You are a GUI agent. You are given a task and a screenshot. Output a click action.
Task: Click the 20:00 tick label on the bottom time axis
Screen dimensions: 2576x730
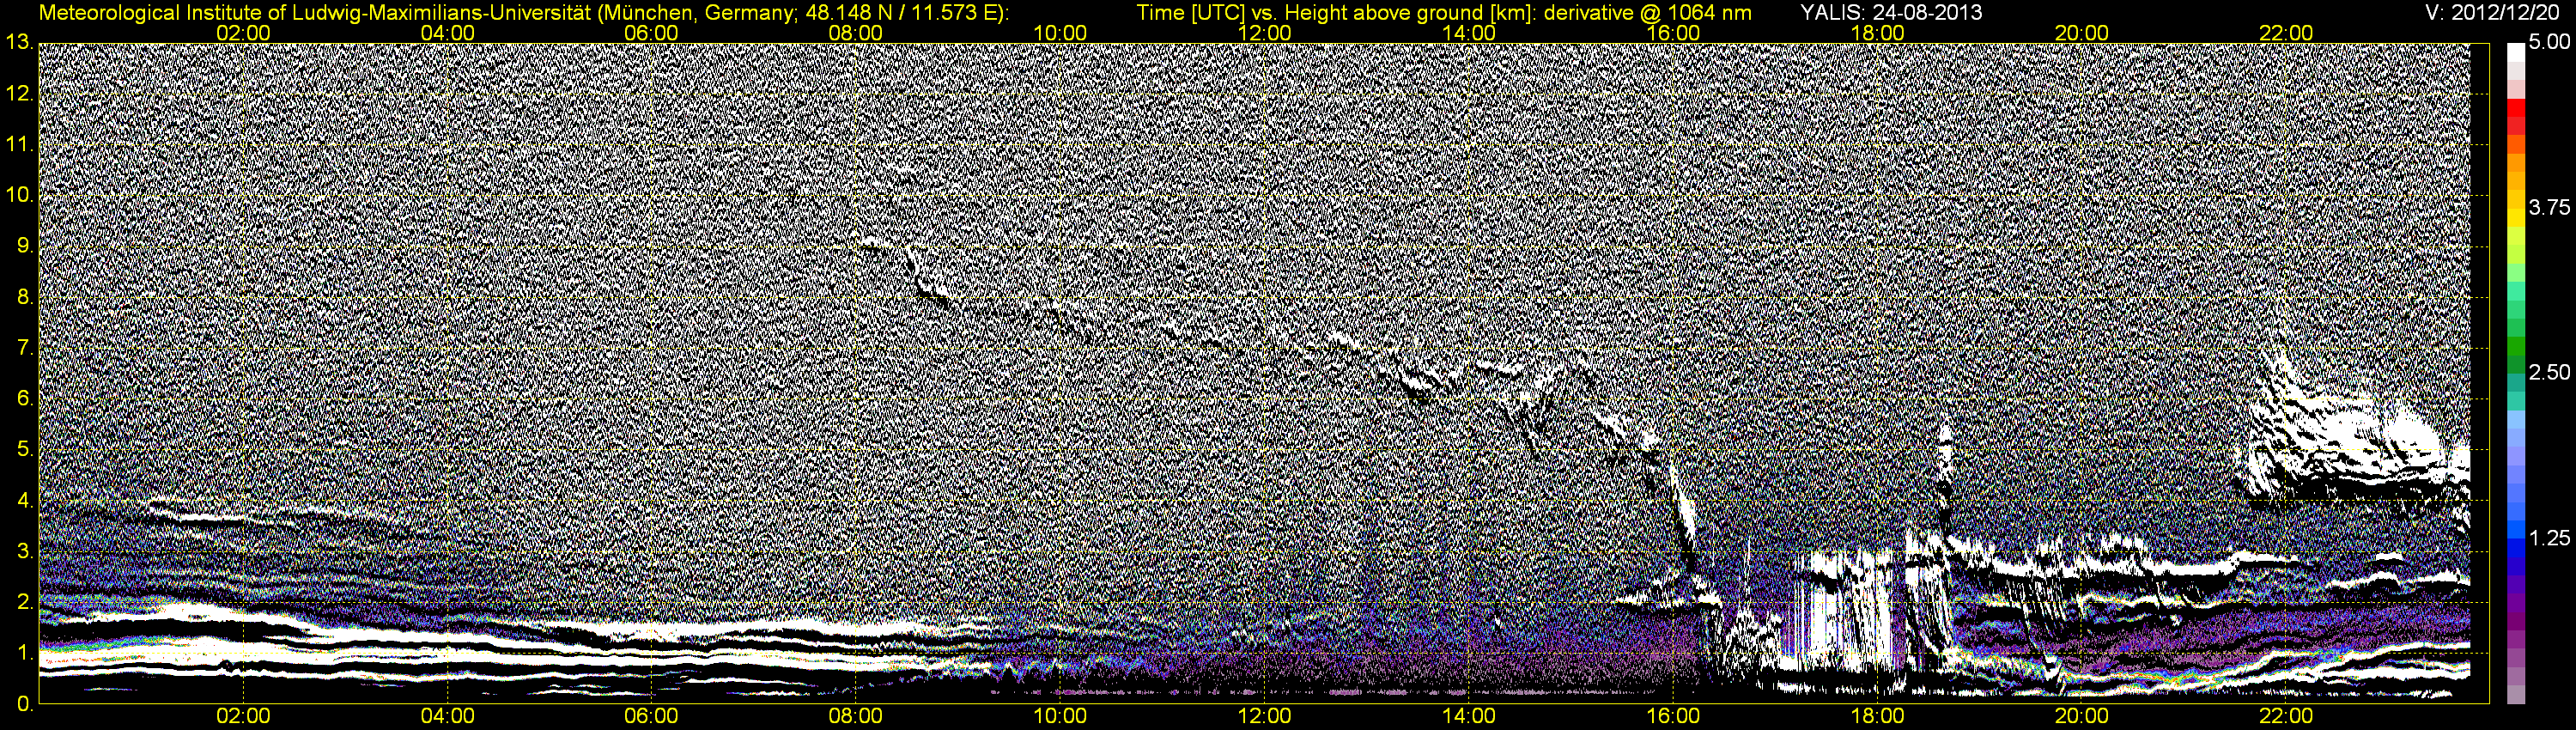tap(2082, 717)
